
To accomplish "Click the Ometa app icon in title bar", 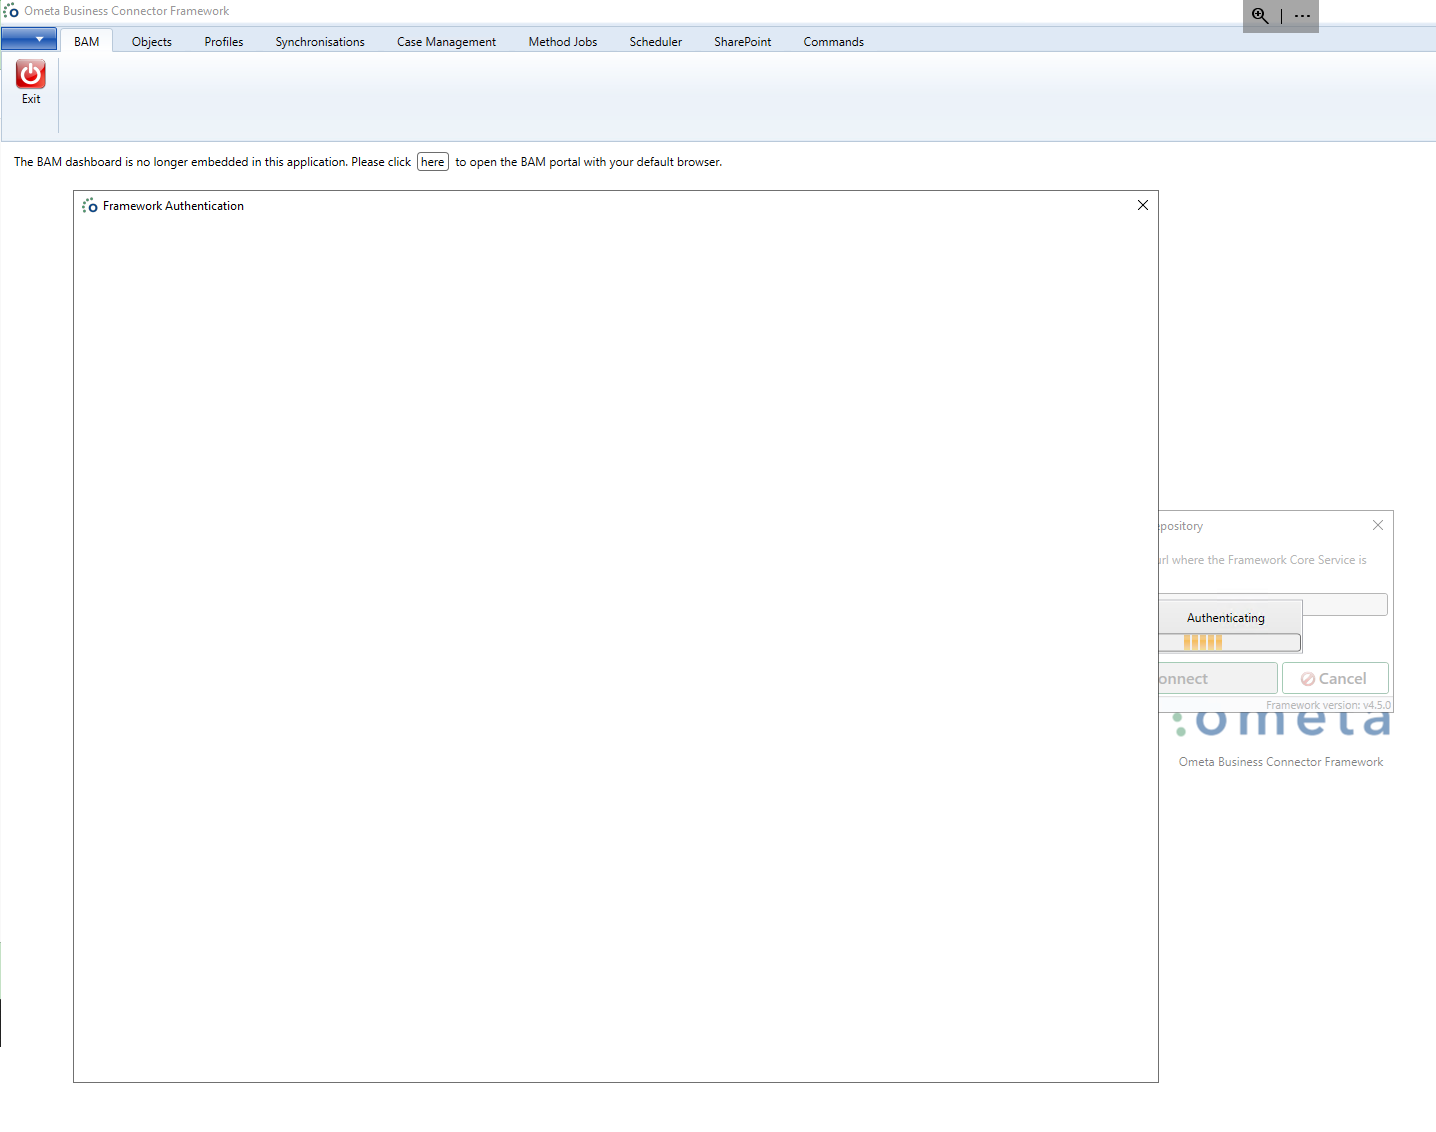I will pos(11,11).
